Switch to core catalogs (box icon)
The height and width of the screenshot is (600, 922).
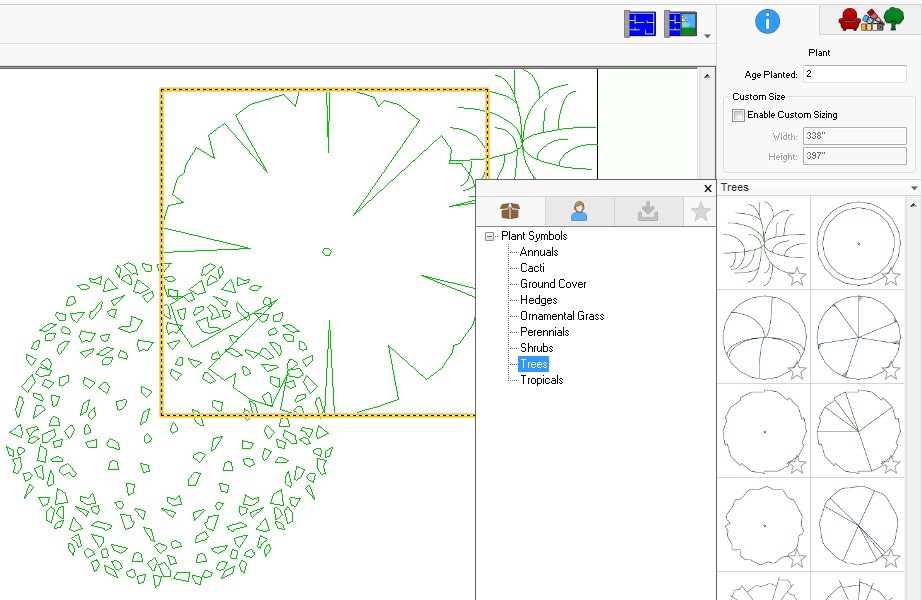click(510, 211)
